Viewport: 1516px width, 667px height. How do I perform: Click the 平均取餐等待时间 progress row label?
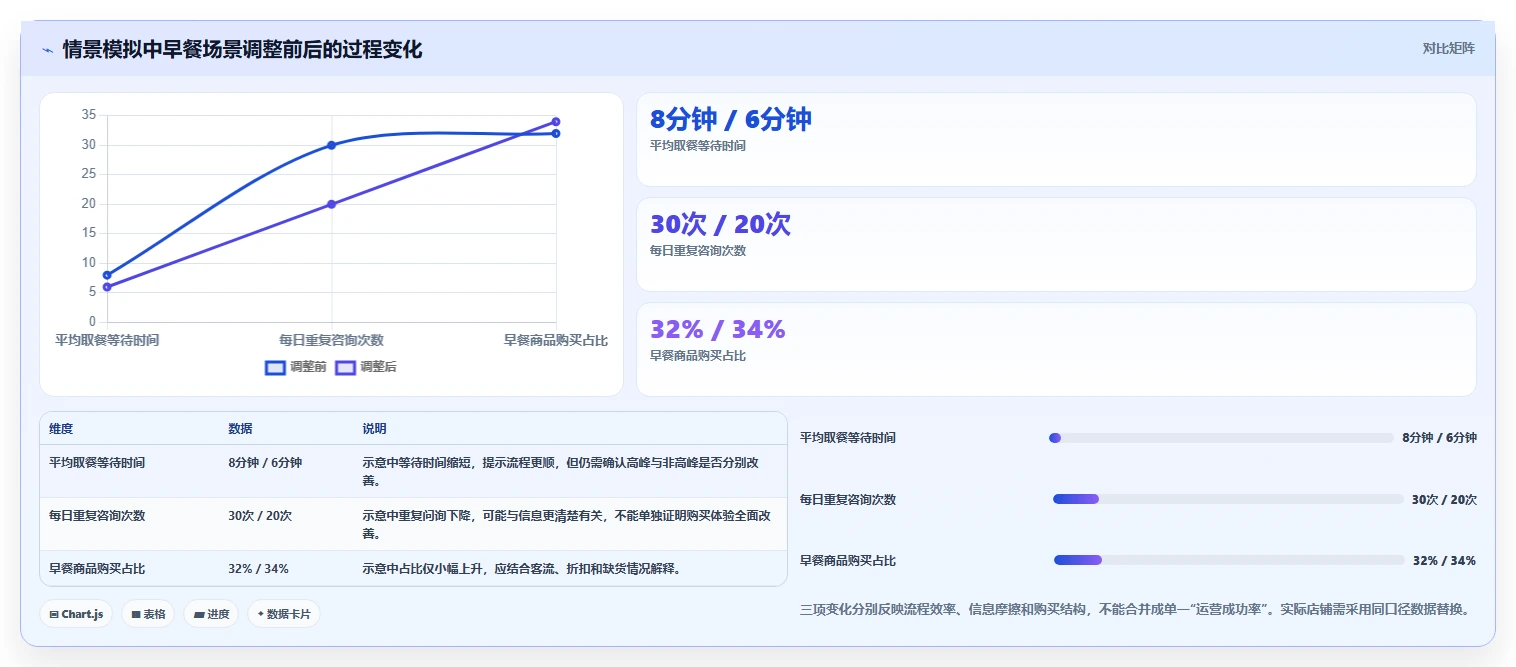pyautogui.click(x=848, y=438)
